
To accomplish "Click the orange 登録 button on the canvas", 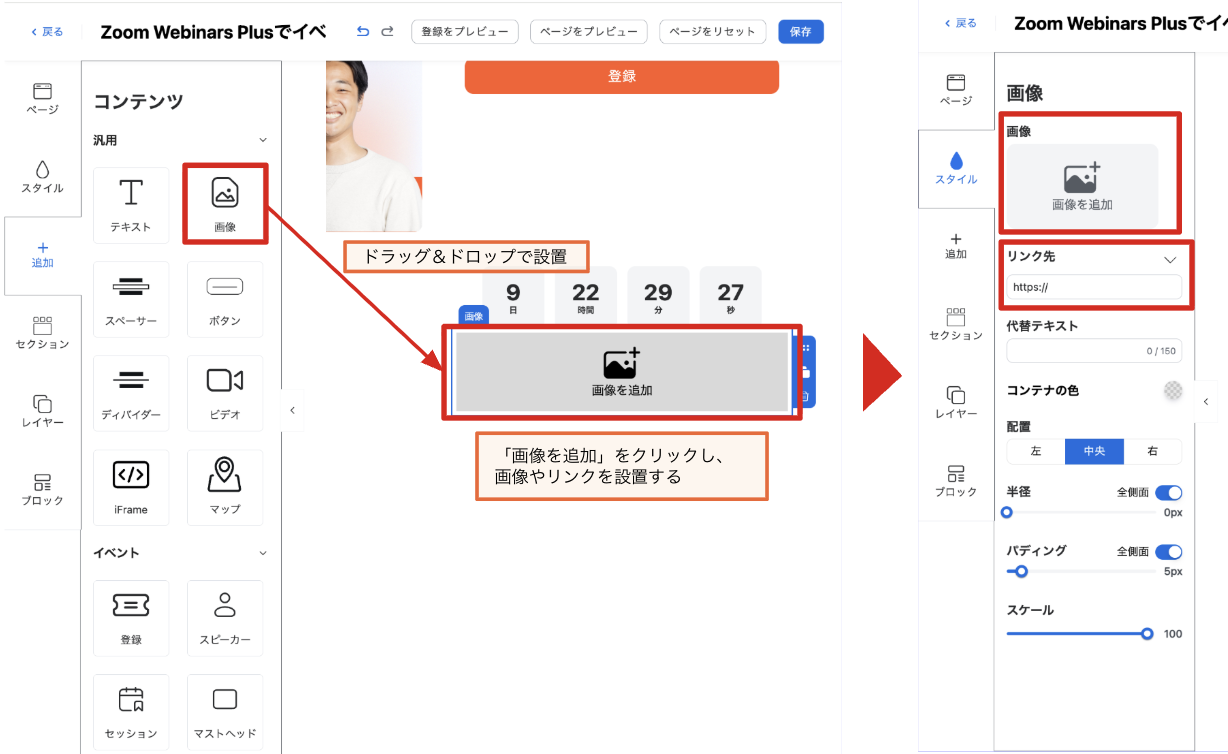I will pyautogui.click(x=621, y=76).
